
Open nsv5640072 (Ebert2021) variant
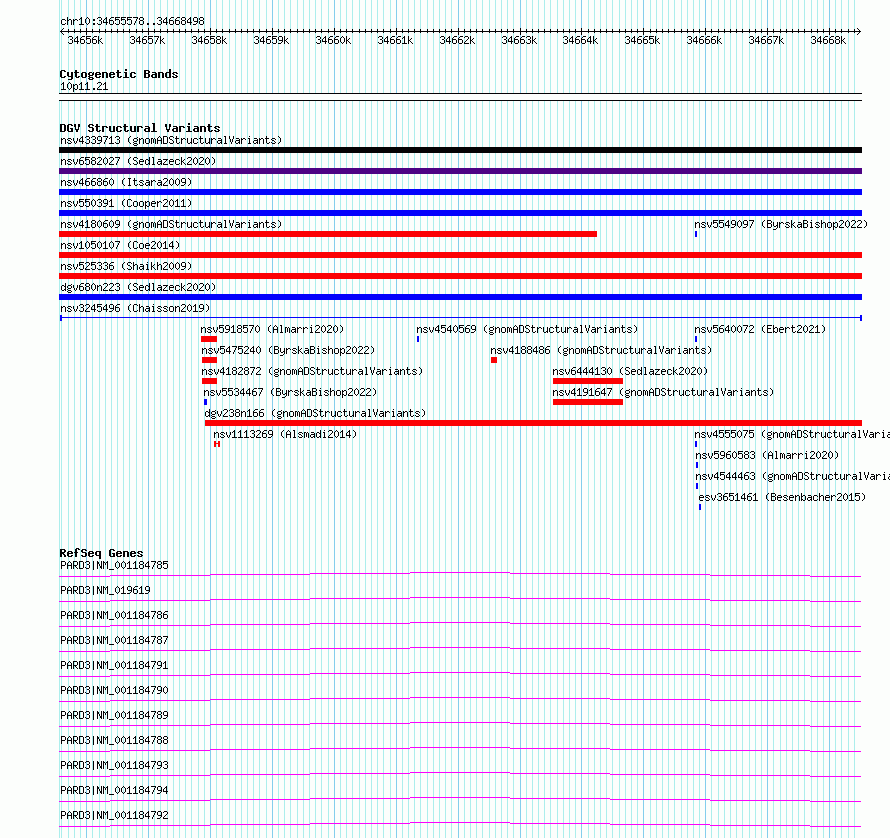760,329
